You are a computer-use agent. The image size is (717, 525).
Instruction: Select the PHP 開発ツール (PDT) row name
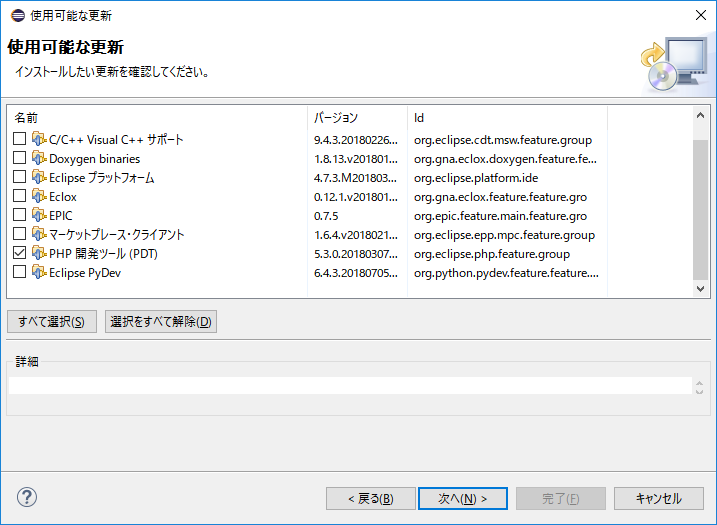[x=103, y=254]
